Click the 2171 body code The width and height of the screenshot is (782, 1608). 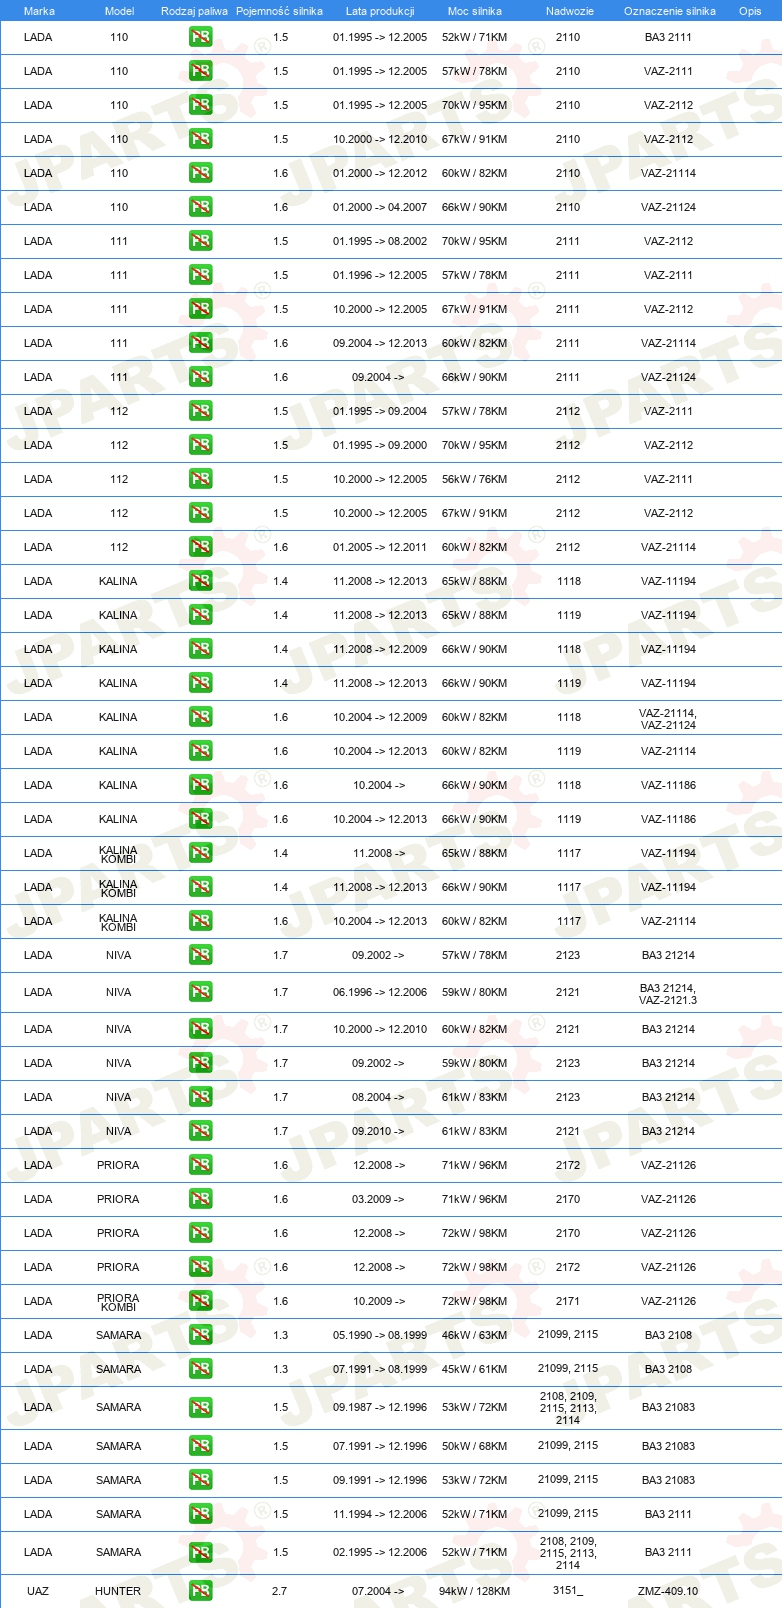(568, 1301)
